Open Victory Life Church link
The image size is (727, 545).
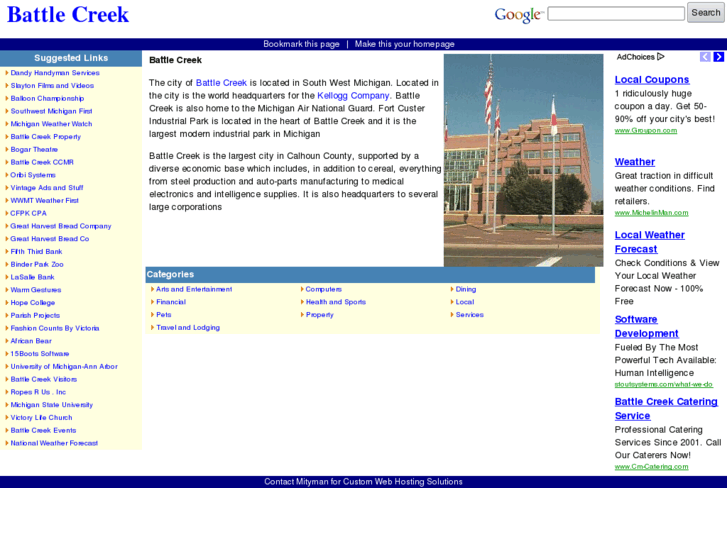point(41,417)
